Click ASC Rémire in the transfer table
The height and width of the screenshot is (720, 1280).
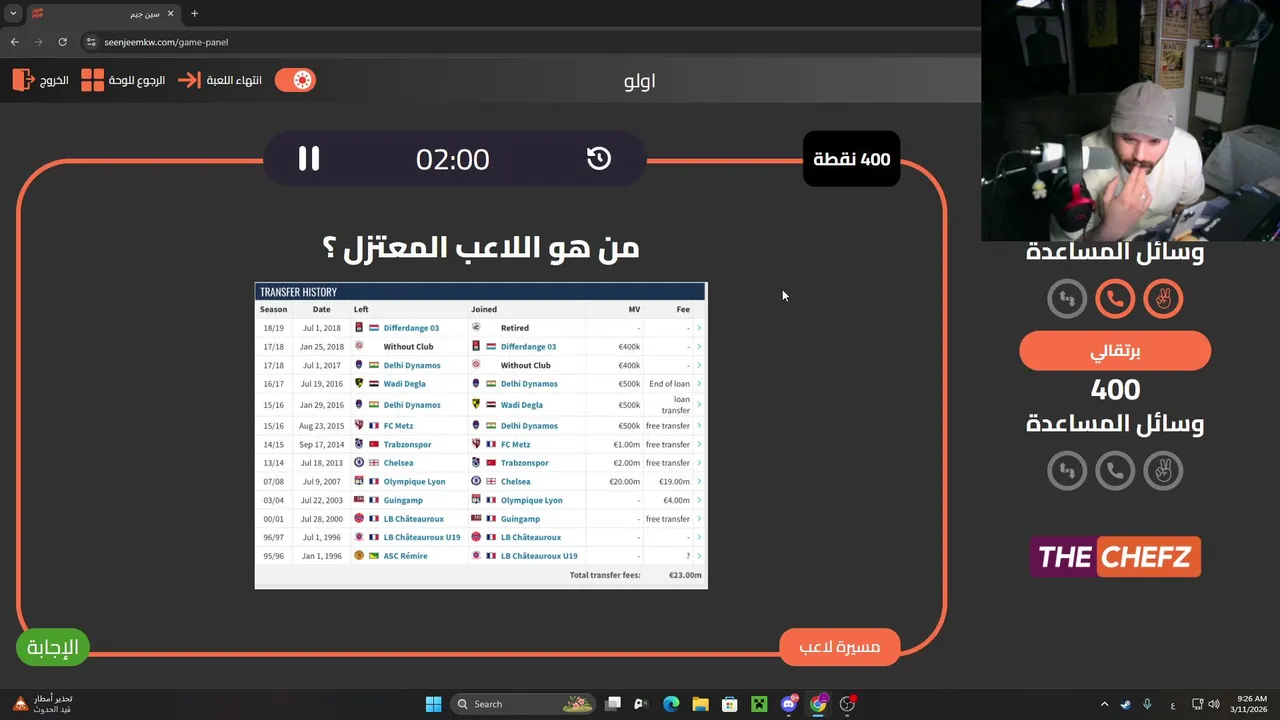pos(405,556)
